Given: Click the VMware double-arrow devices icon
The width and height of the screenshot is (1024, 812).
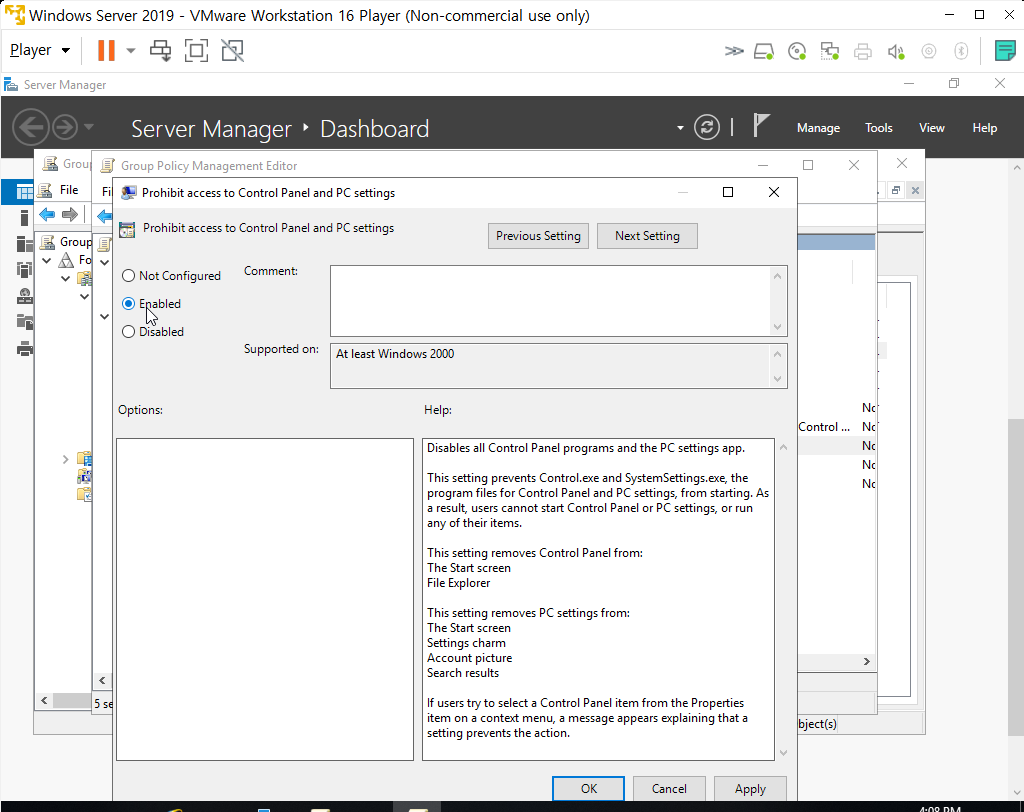Looking at the screenshot, I should tap(734, 51).
